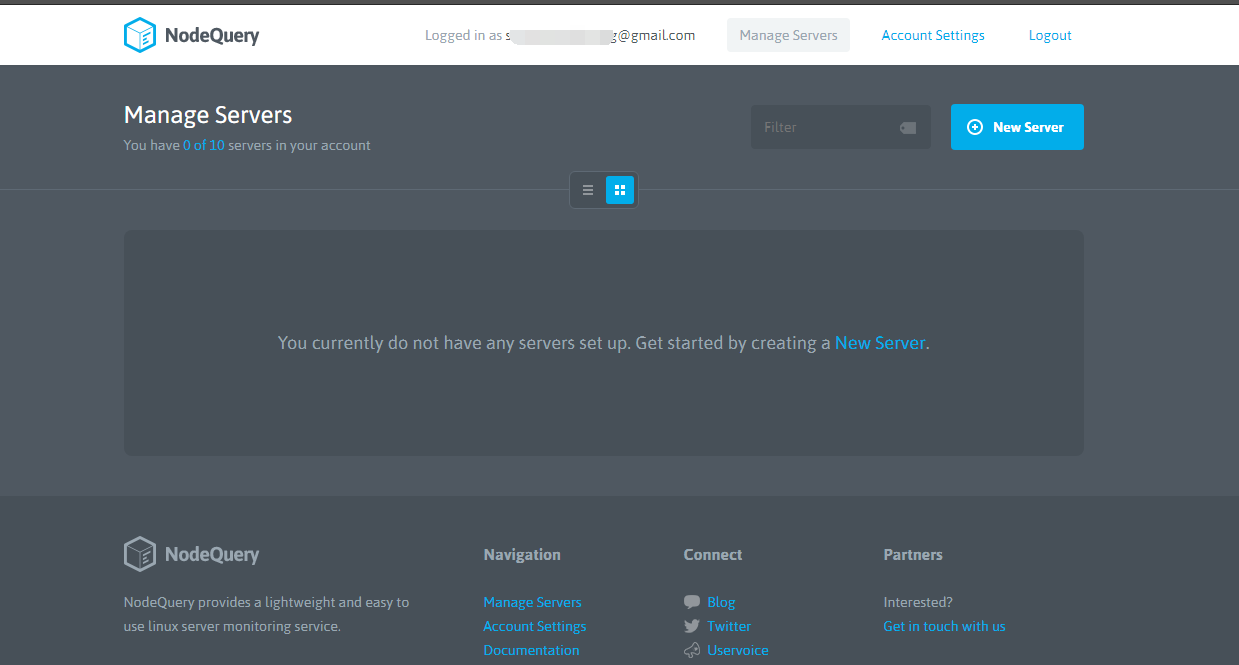Focus the Filter input field
This screenshot has height=665, width=1239.
click(x=841, y=127)
